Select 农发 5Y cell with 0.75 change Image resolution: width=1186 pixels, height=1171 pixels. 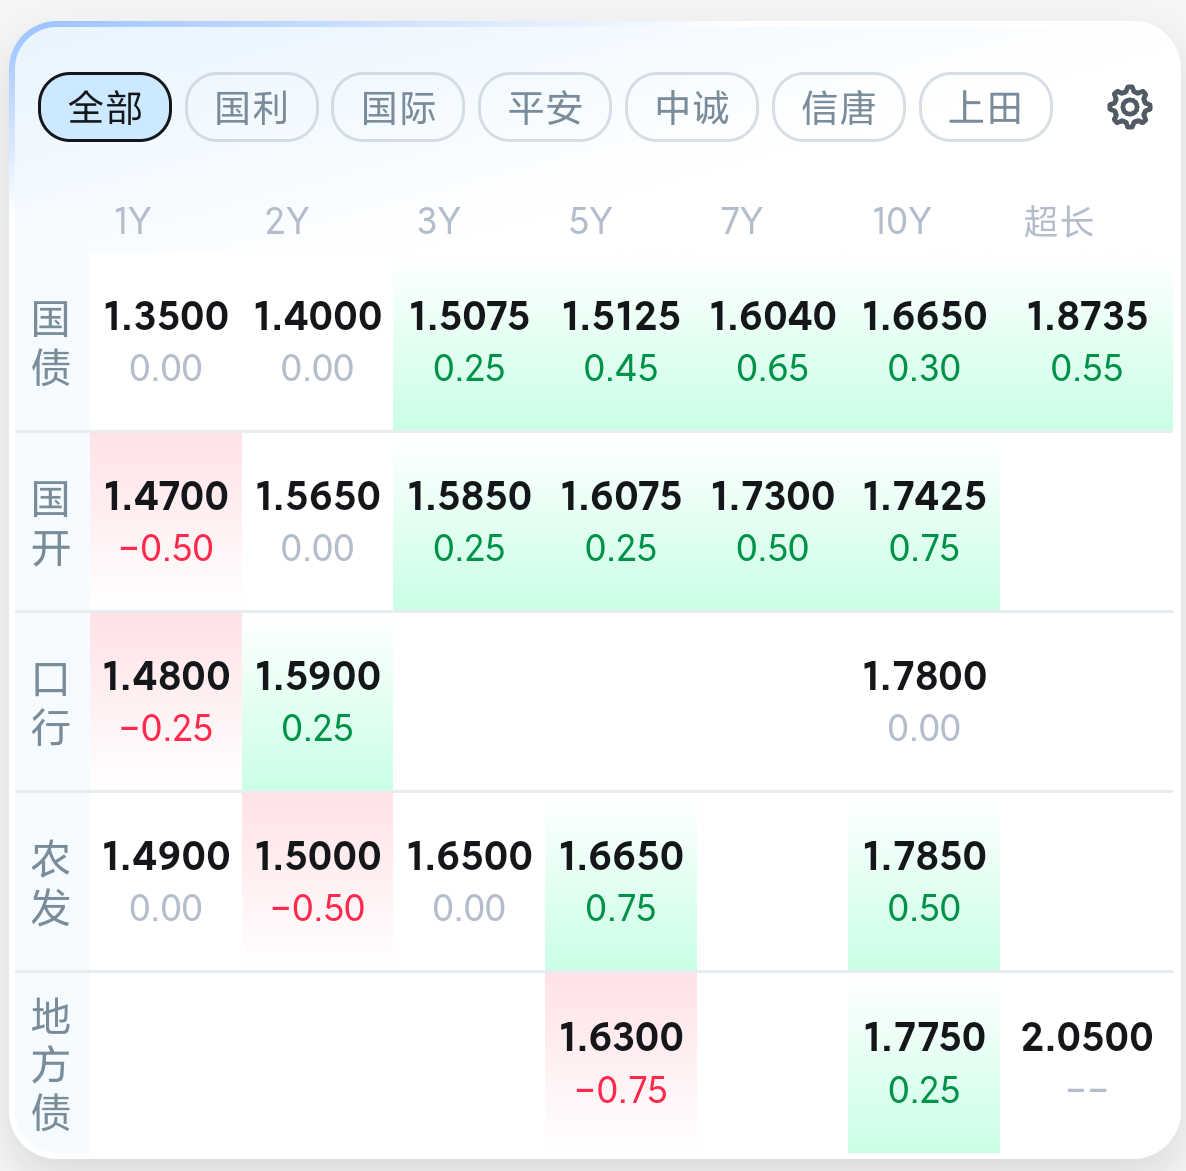[621, 882]
